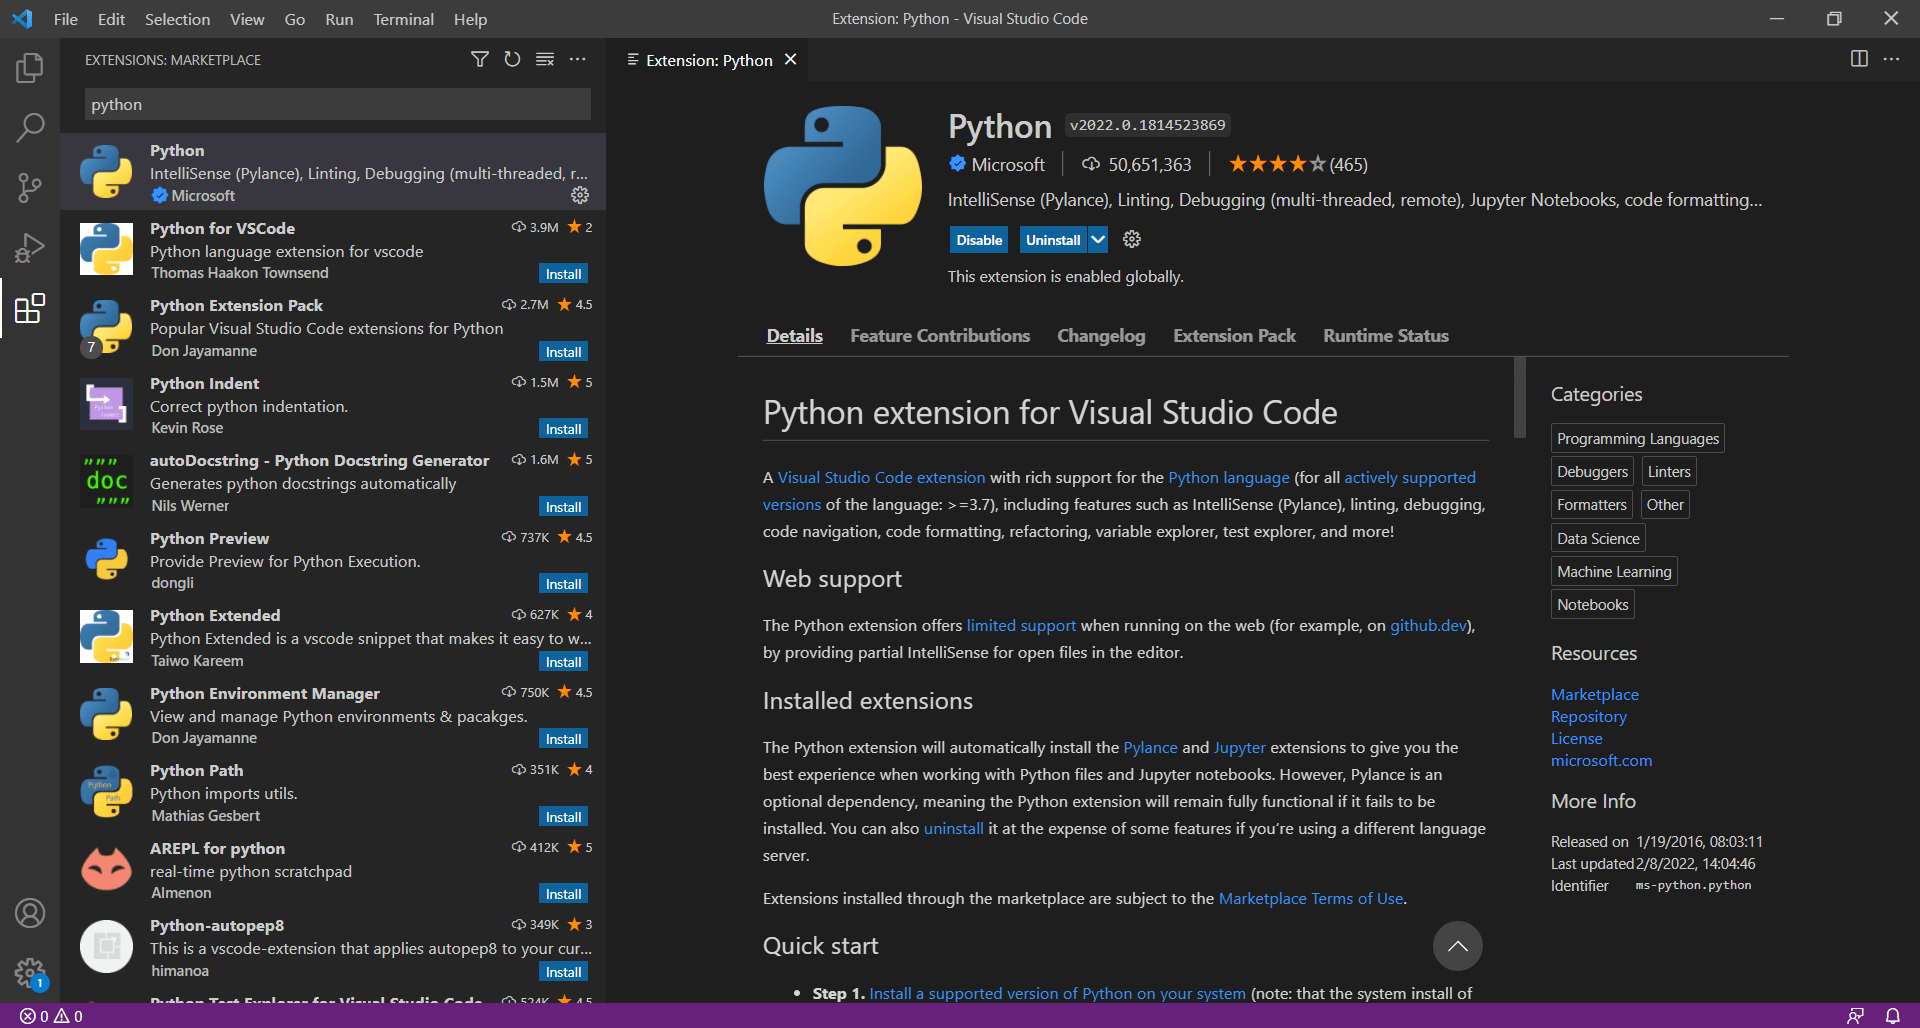Open the View menu
1920x1028 pixels.
click(x=247, y=19)
